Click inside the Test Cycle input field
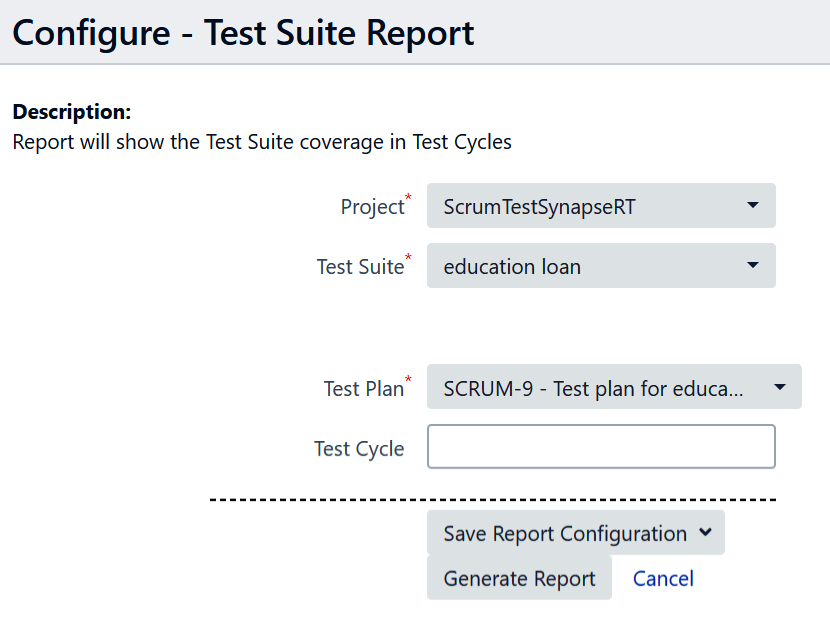Viewport: 830px width, 620px height. point(600,446)
